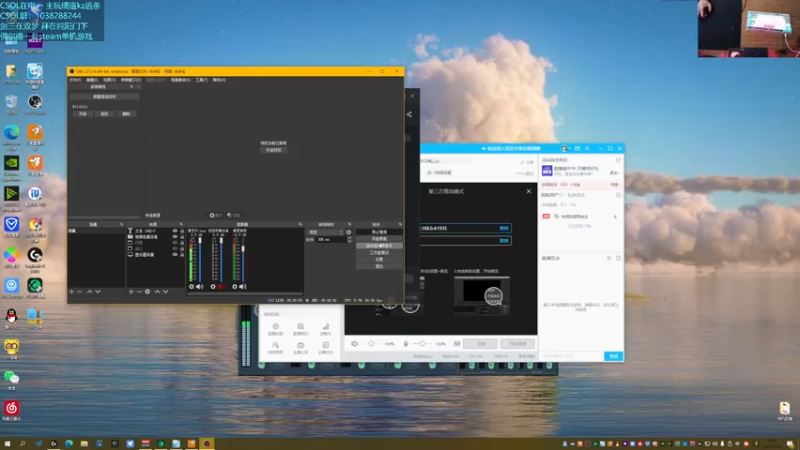The width and height of the screenshot is (800, 450).
Task: Remove the selected source with minus icon
Action: click(139, 292)
